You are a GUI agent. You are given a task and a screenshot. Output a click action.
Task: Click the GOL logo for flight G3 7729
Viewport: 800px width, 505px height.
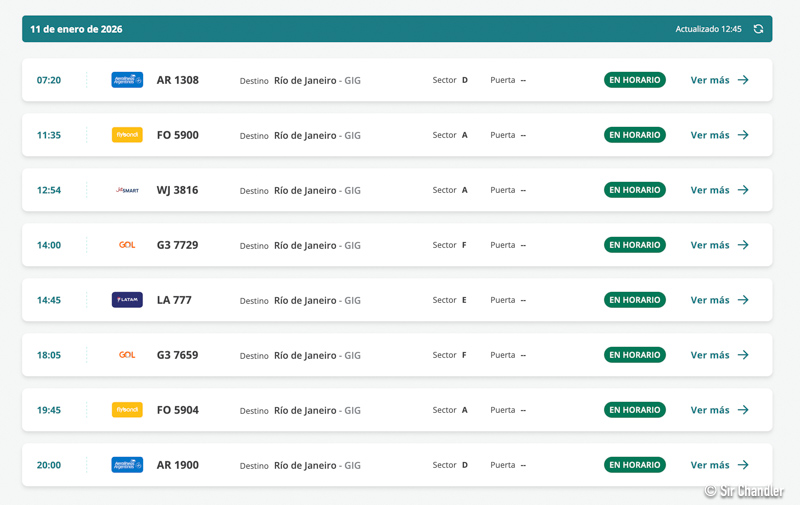[127, 245]
